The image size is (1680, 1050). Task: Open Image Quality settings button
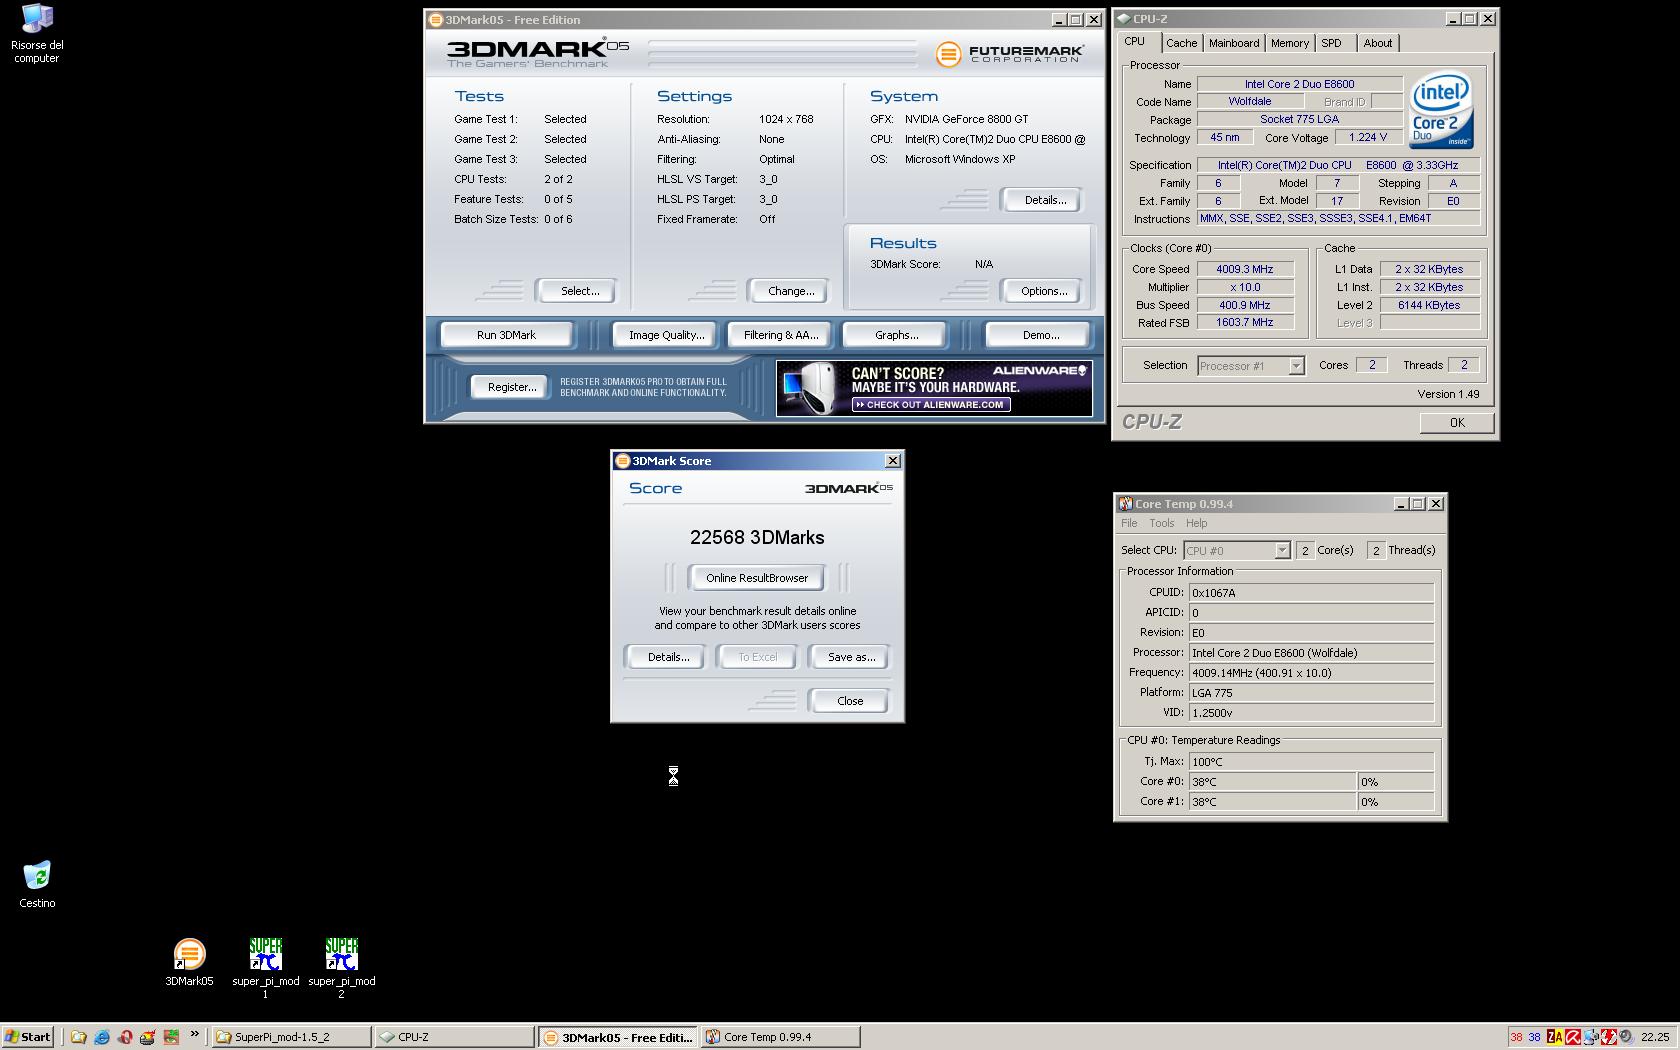pos(666,335)
